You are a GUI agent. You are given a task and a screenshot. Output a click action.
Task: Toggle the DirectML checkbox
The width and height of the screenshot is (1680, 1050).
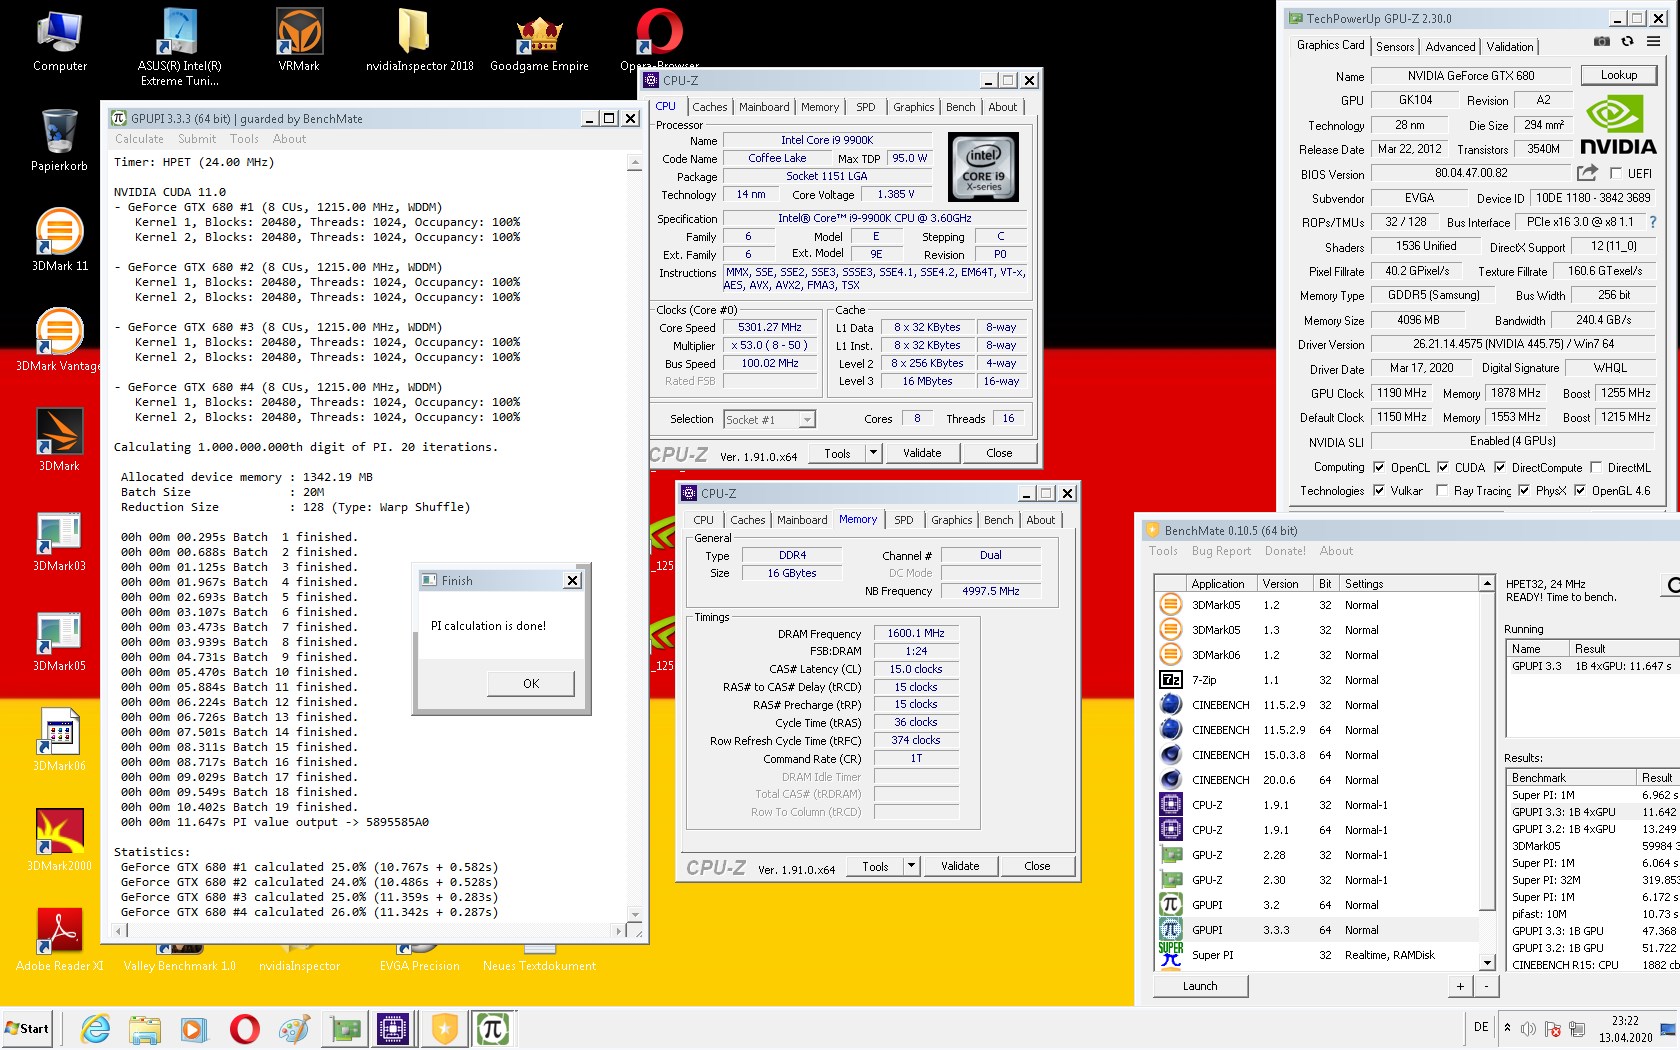1596,467
